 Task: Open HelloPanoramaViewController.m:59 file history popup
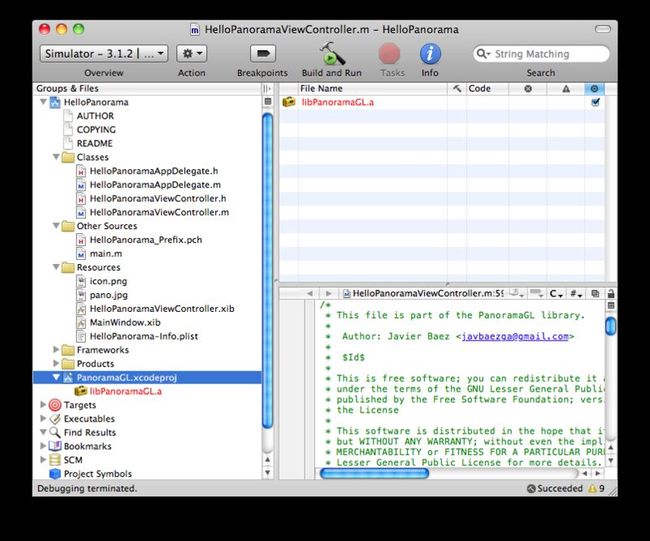coord(423,294)
